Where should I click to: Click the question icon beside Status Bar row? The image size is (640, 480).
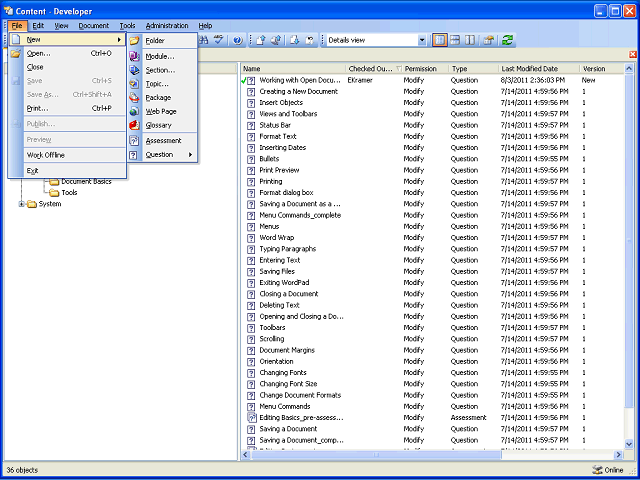251,125
